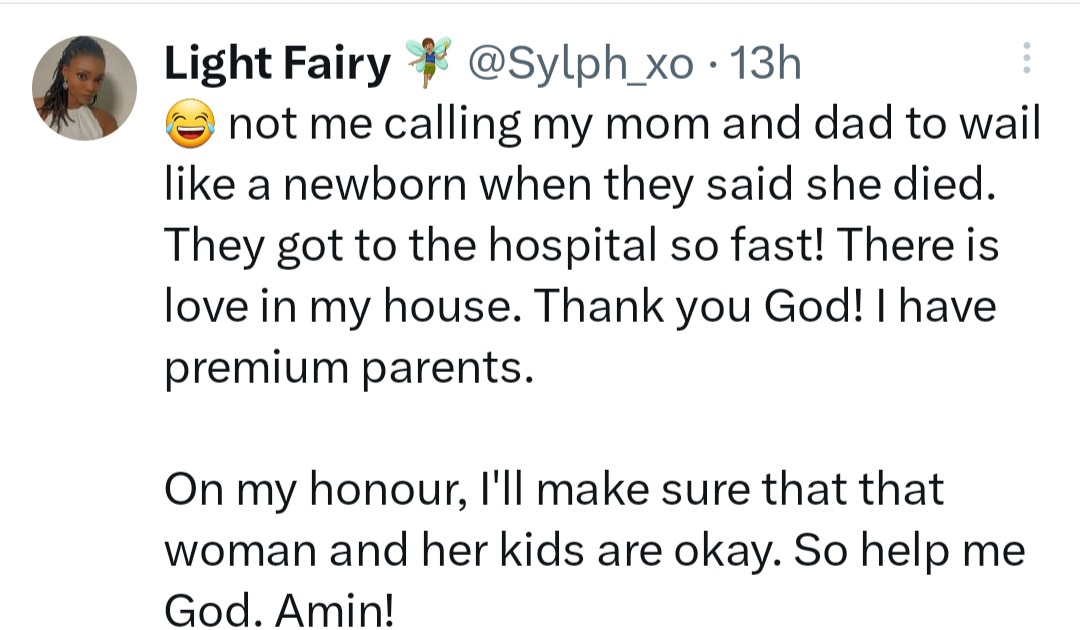Click the words "premium parents."

click(x=343, y=368)
